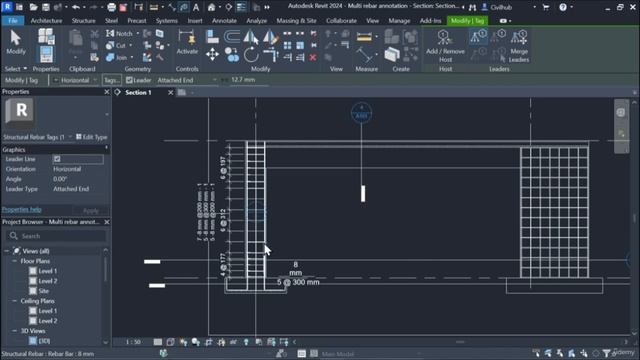Click the highlighted leader tool in Leaders panel
The height and width of the screenshot is (360, 640).
coord(478,37)
